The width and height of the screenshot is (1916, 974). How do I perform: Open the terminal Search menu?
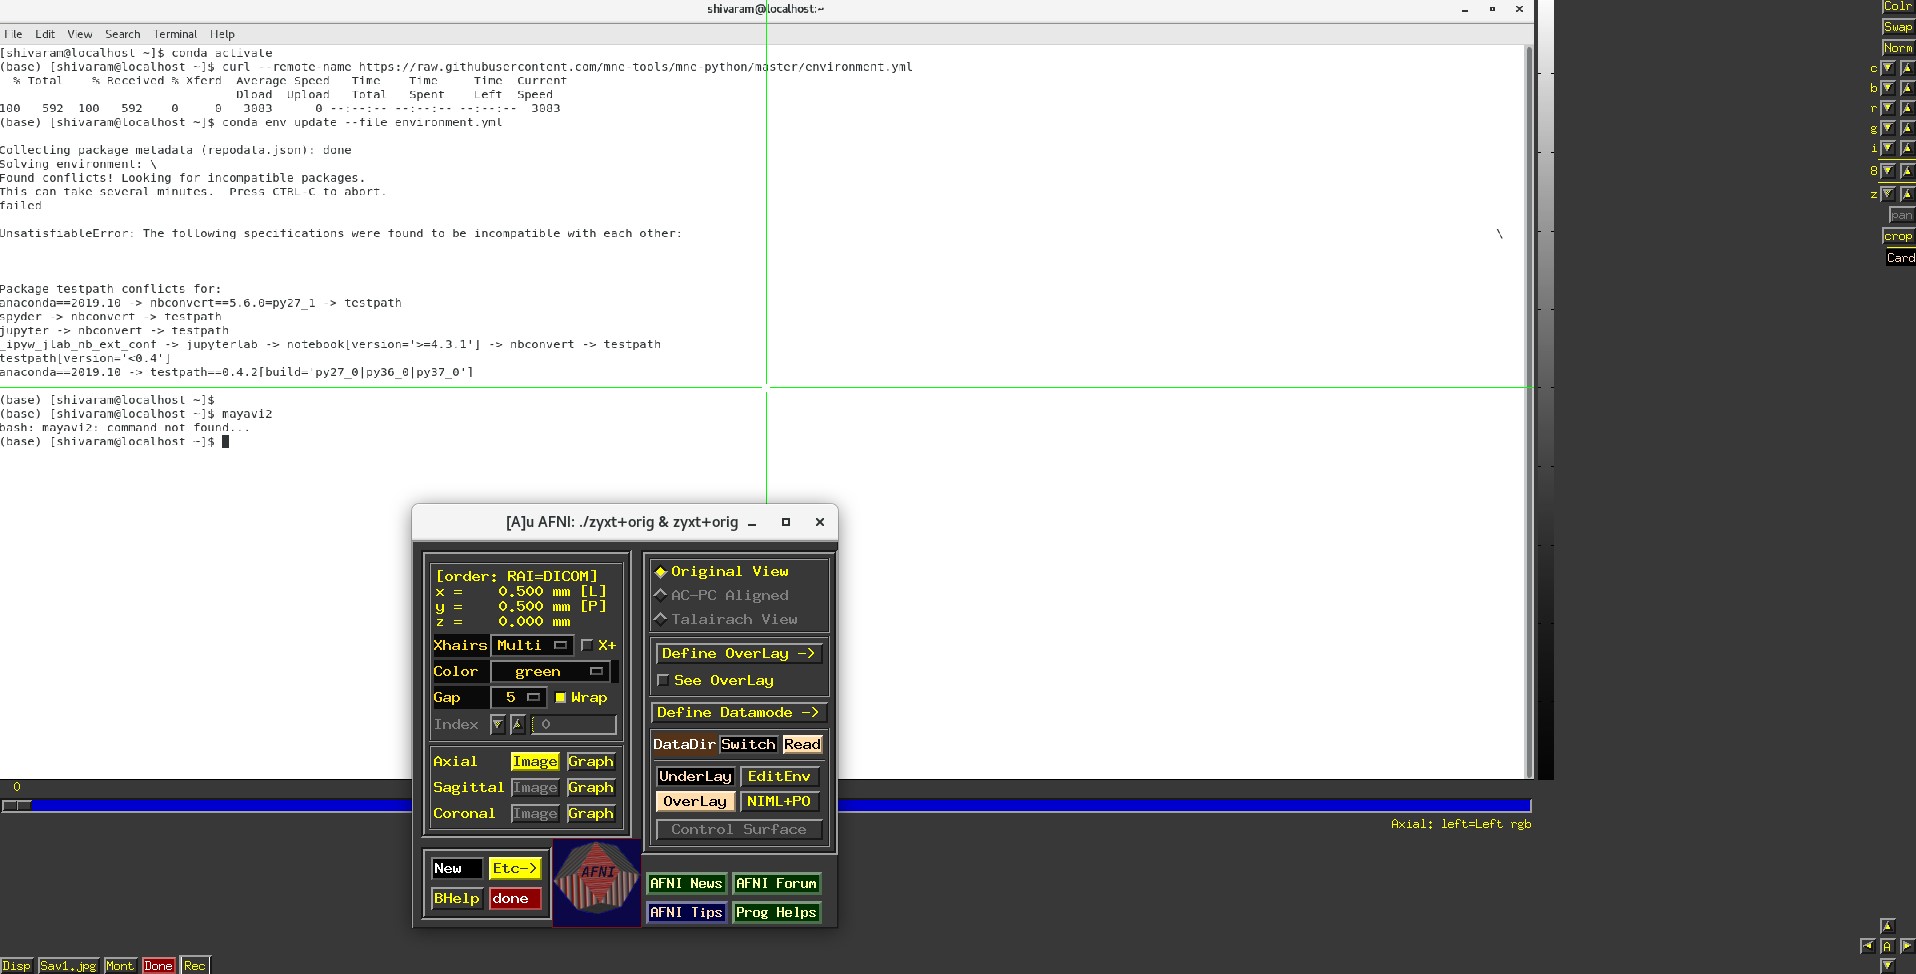tap(123, 34)
